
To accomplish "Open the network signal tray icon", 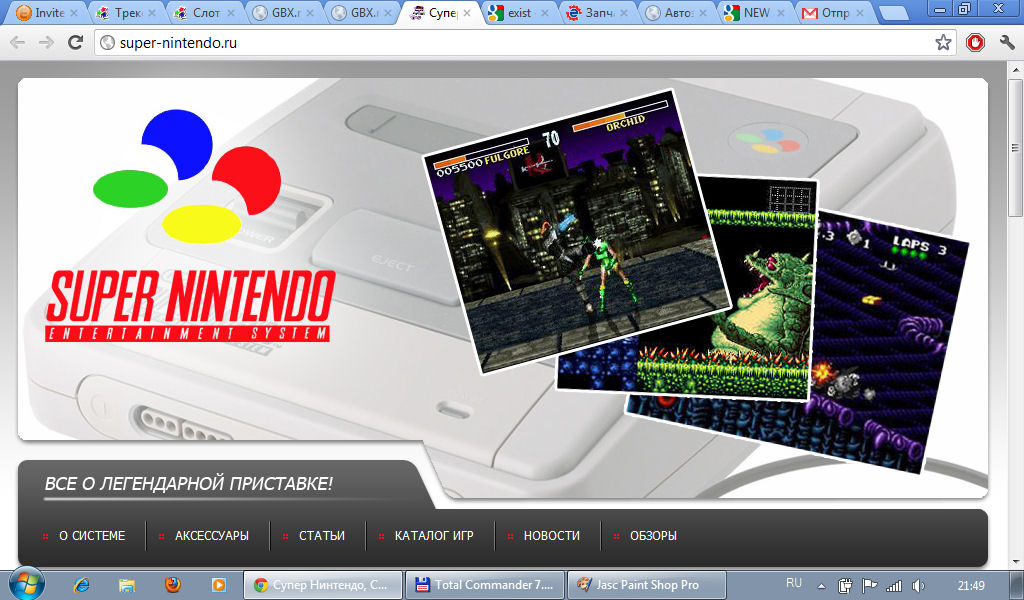I will pos(894,586).
